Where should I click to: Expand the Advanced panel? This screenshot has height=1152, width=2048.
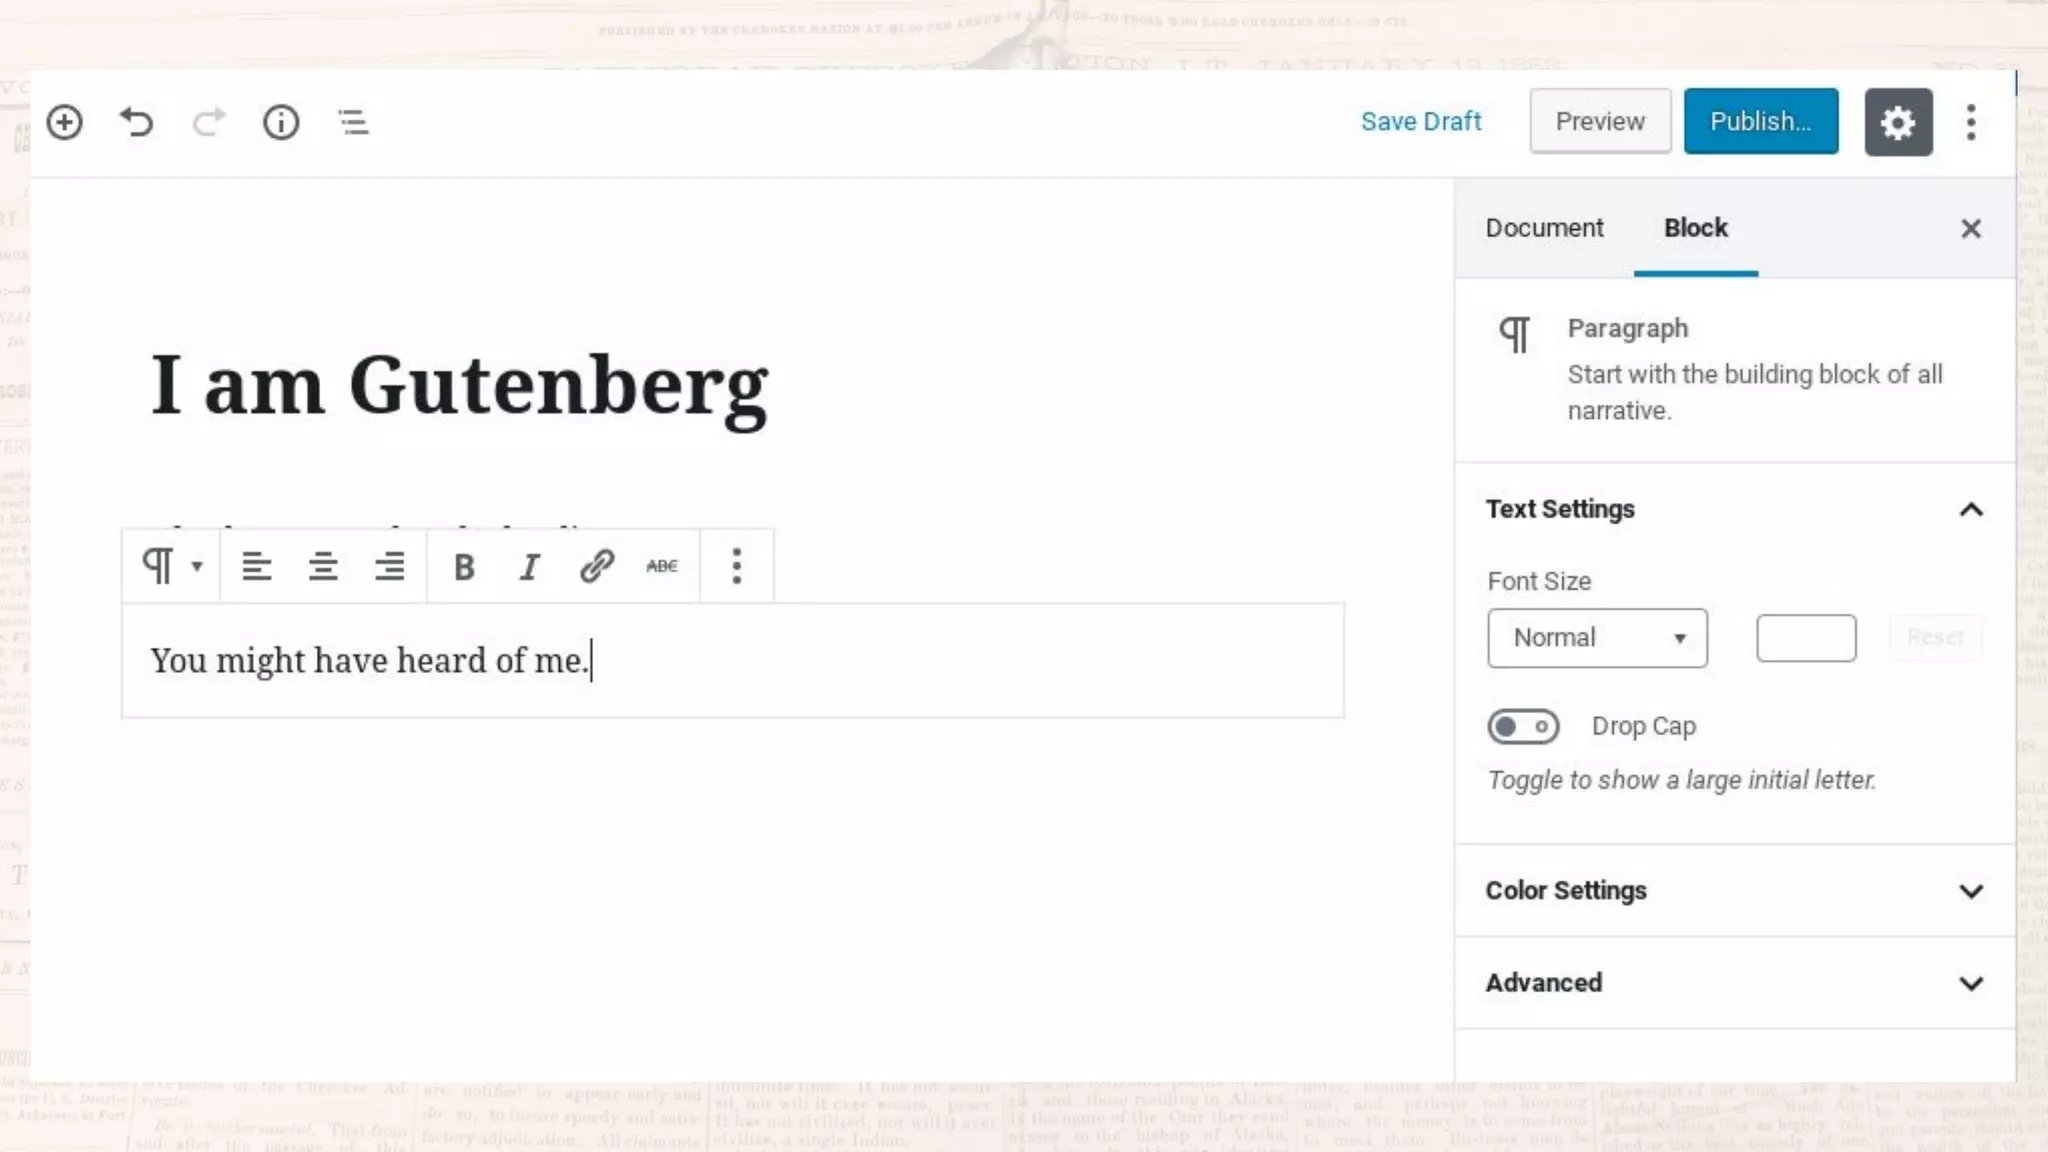[x=1734, y=983]
